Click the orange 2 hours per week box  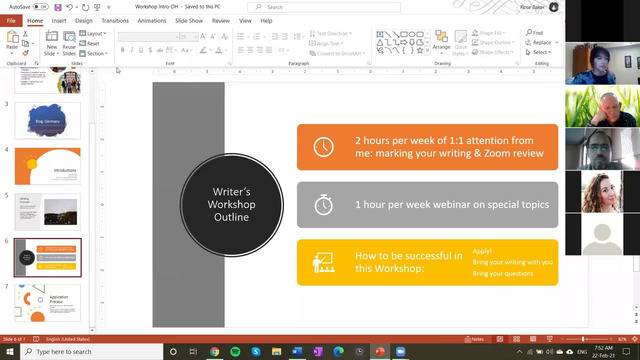tap(427, 147)
